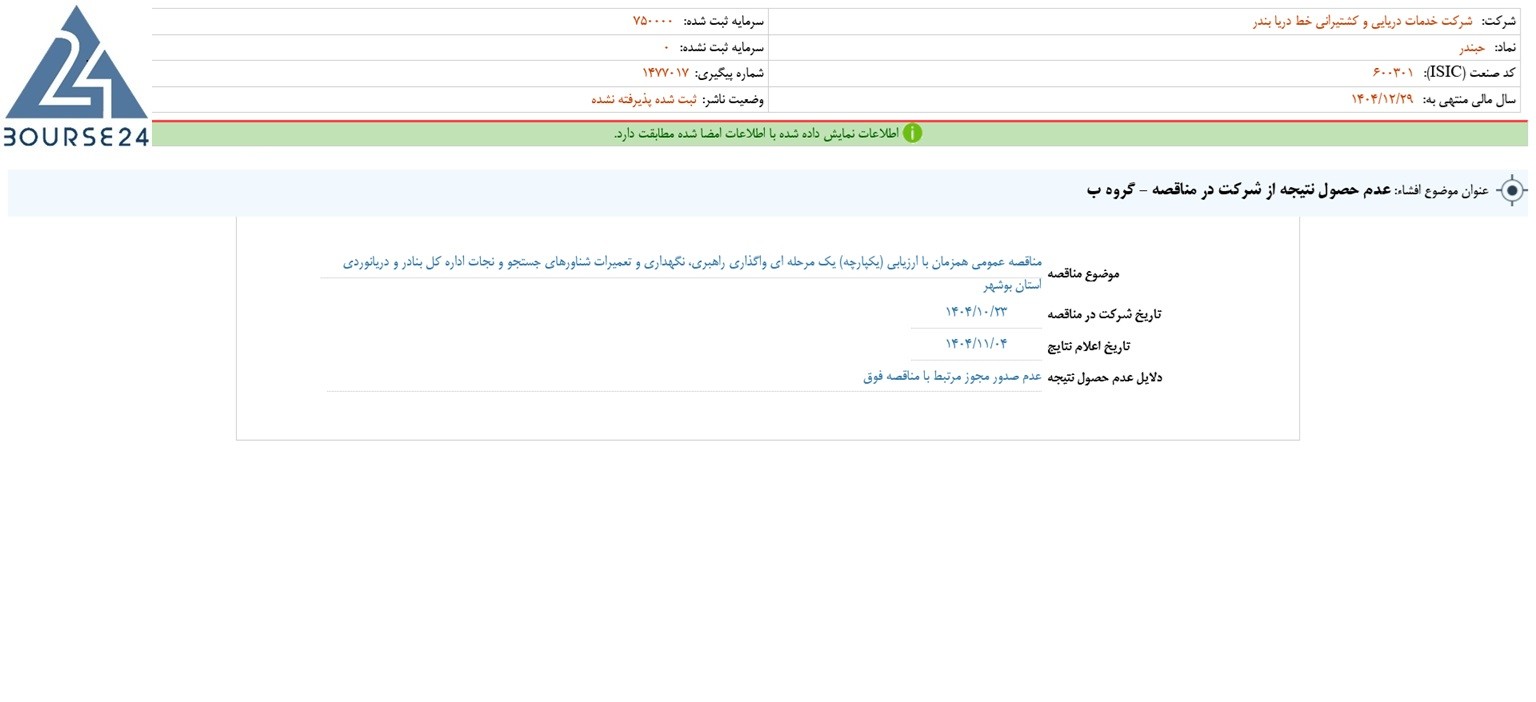Click publisher status ثبت شده پذیرفته نشده
This screenshot has width=1536, height=702.
pos(644,99)
